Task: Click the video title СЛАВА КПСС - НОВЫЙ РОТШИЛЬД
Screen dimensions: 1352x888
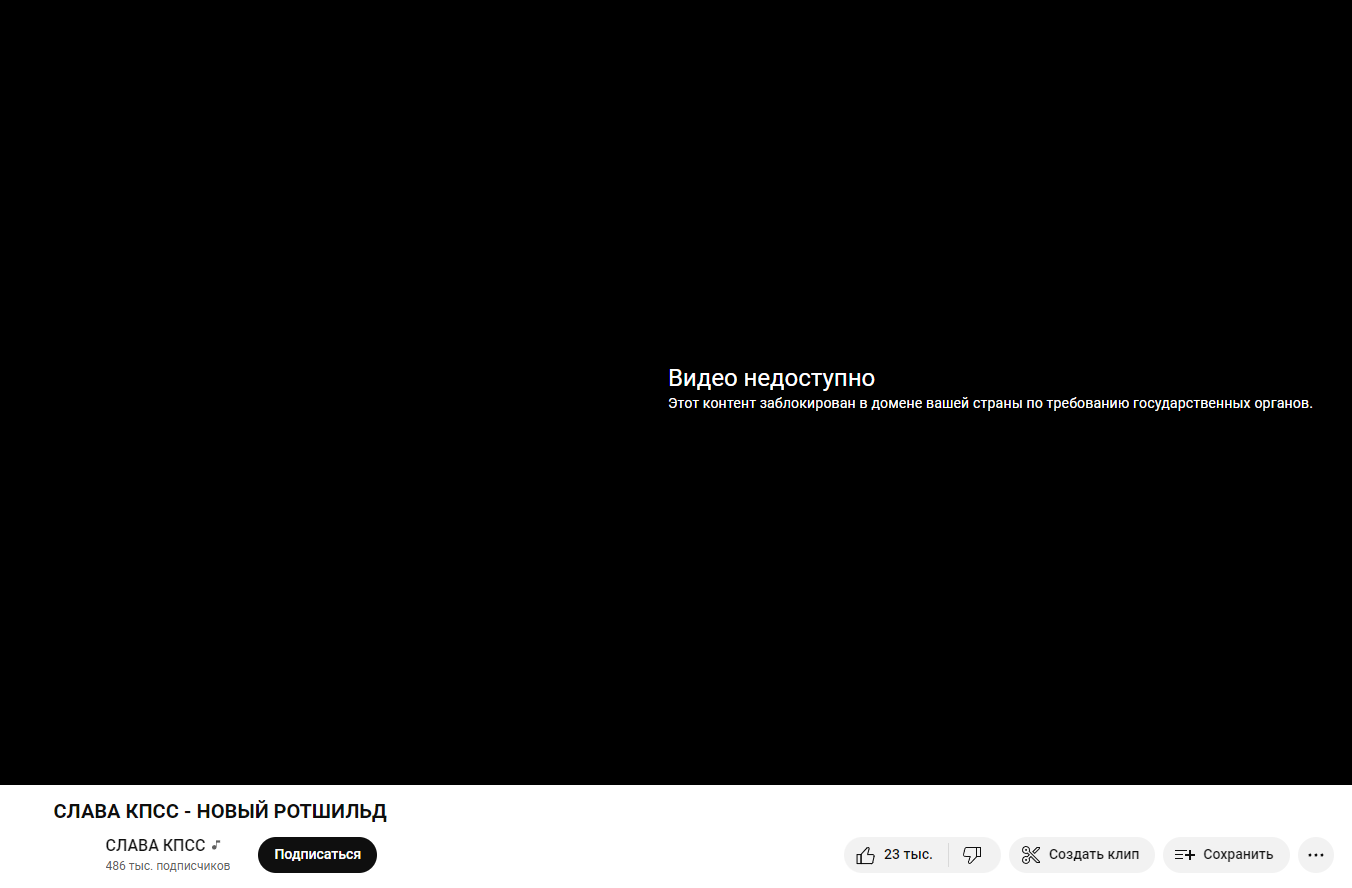Action: coord(220,812)
